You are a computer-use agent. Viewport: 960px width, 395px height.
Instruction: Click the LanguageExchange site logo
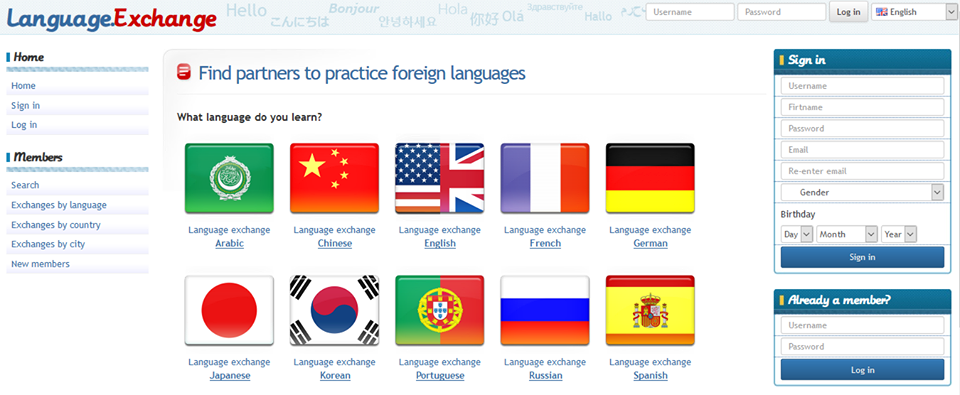111,18
